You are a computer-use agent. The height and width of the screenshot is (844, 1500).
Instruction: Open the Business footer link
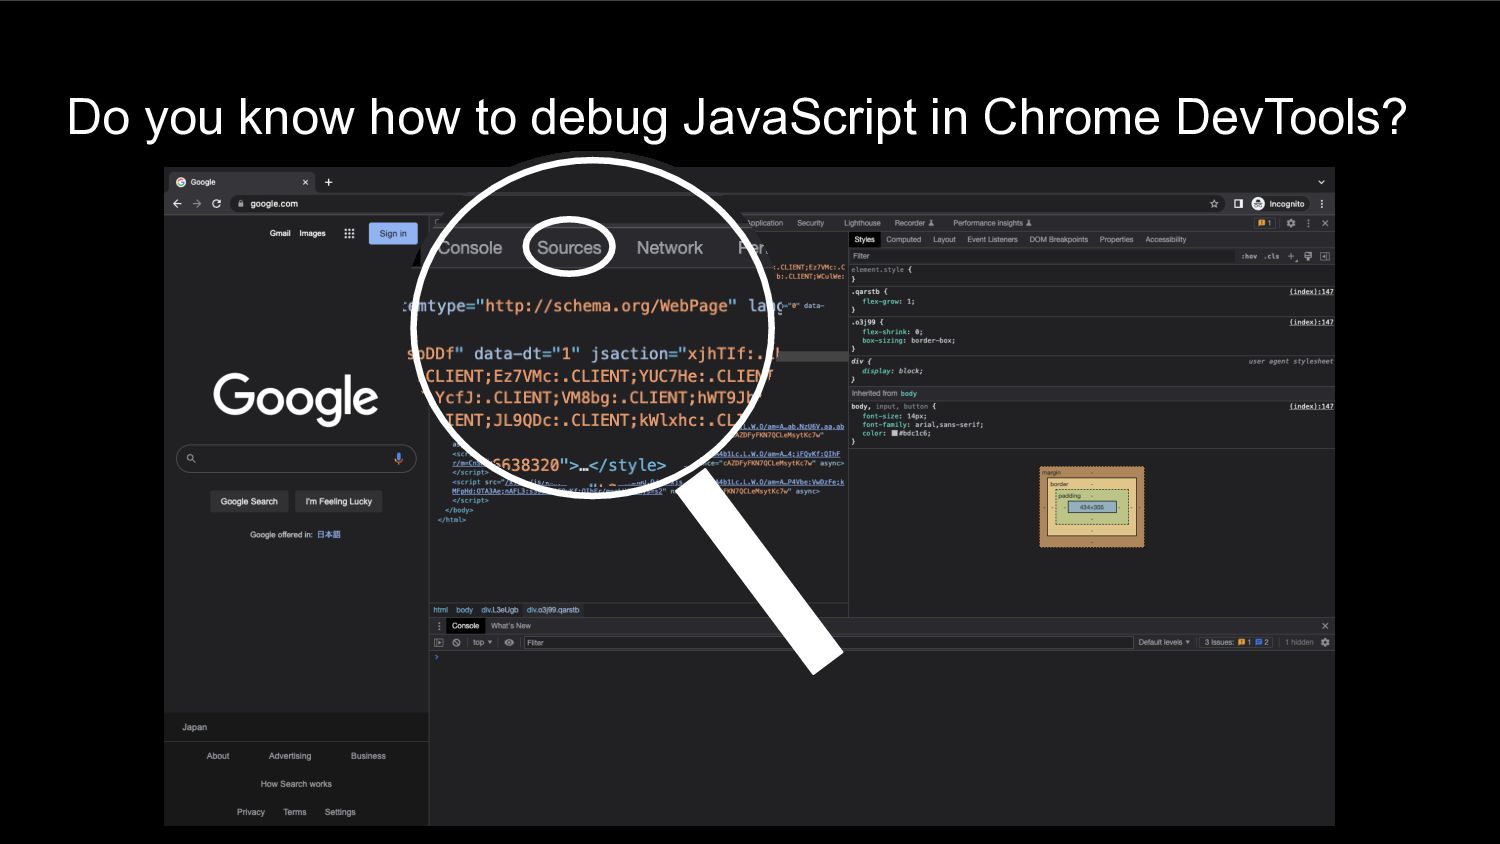coord(368,756)
